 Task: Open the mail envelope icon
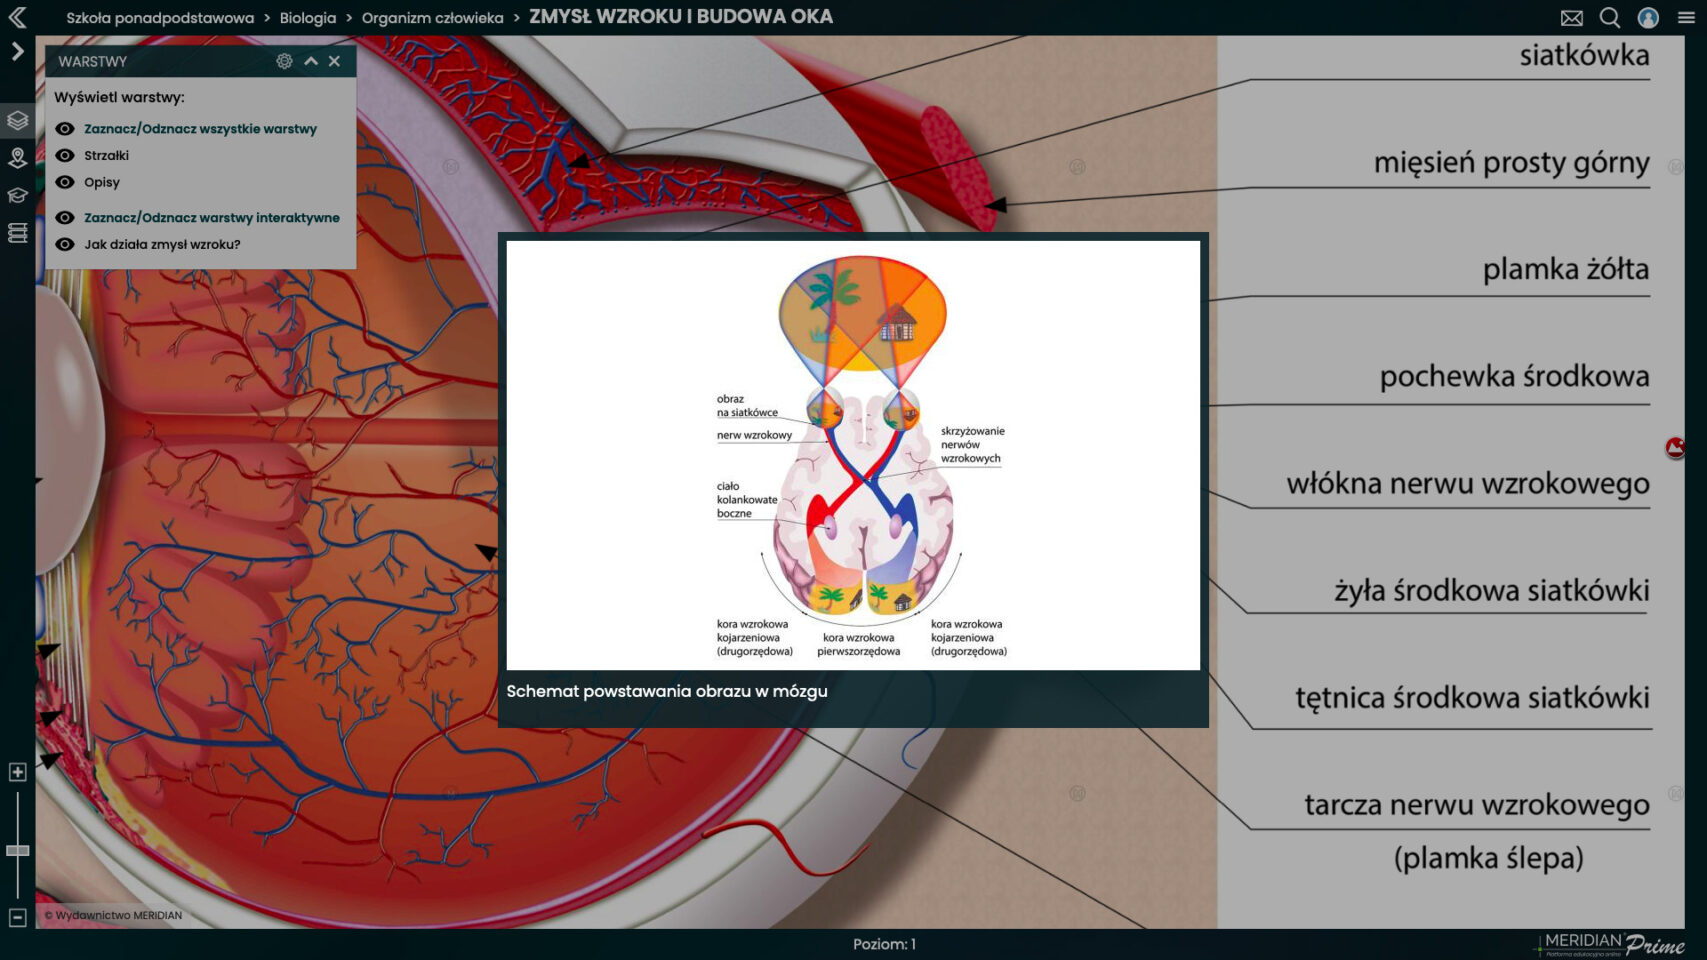(1571, 18)
